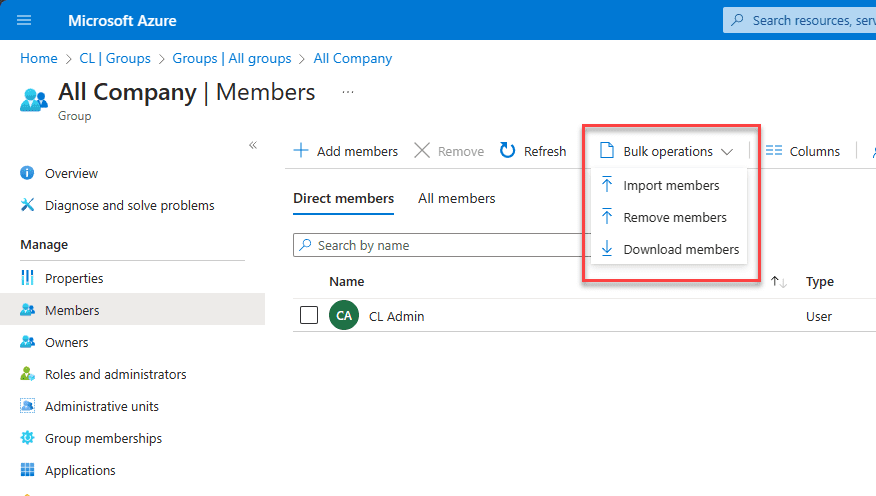Click the search magnifier in top bar
Viewport: 876px width, 496px height.
737,21
